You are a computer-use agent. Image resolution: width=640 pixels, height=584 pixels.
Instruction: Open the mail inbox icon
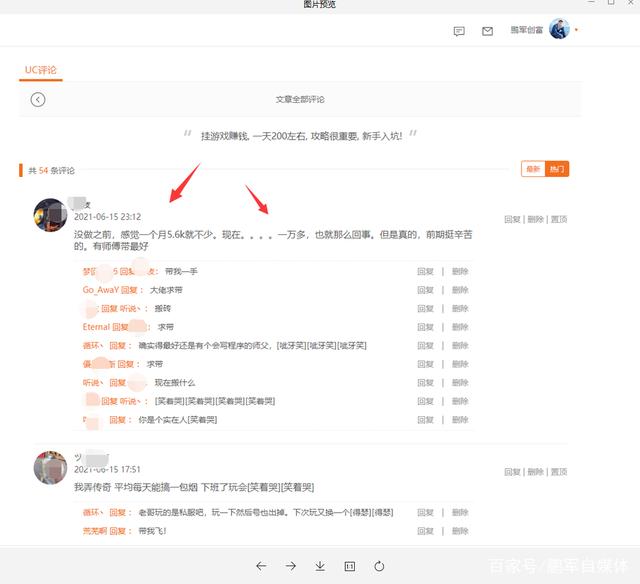[x=487, y=31]
